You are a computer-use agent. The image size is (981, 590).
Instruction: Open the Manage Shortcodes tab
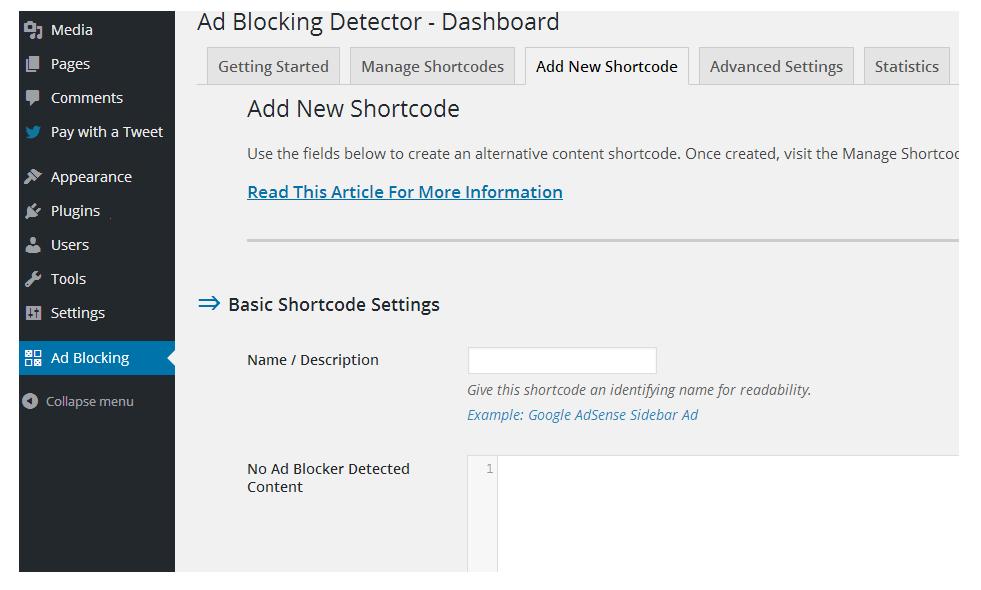click(x=432, y=66)
